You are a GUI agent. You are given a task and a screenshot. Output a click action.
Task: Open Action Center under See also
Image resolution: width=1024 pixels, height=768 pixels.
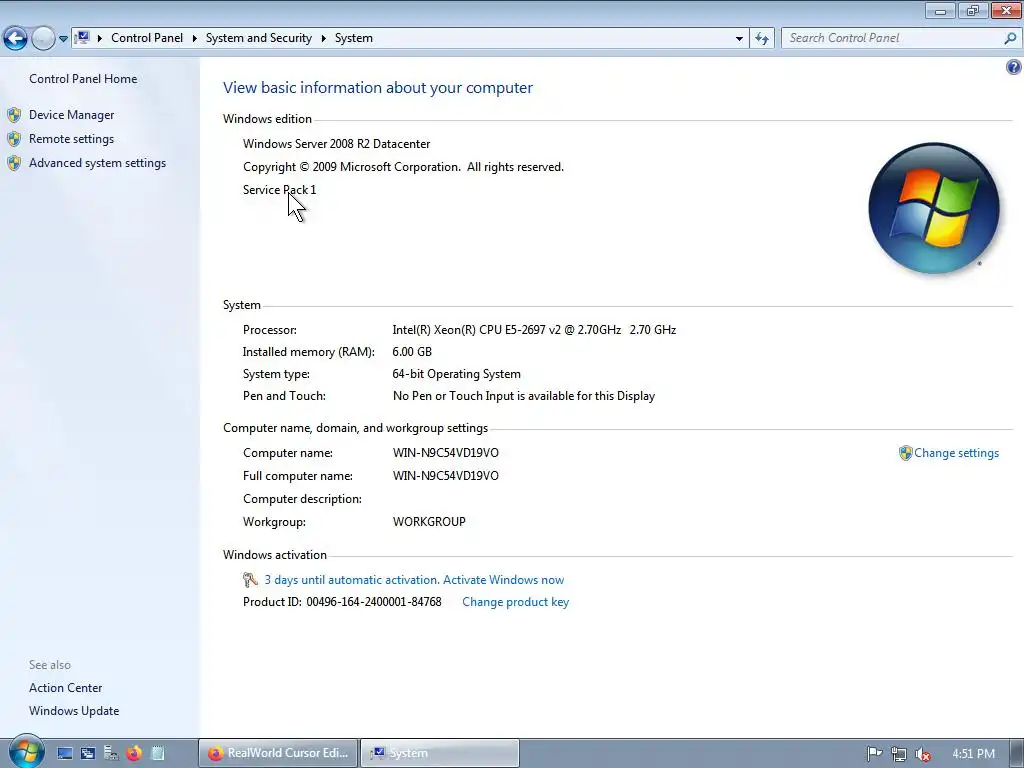(65, 688)
